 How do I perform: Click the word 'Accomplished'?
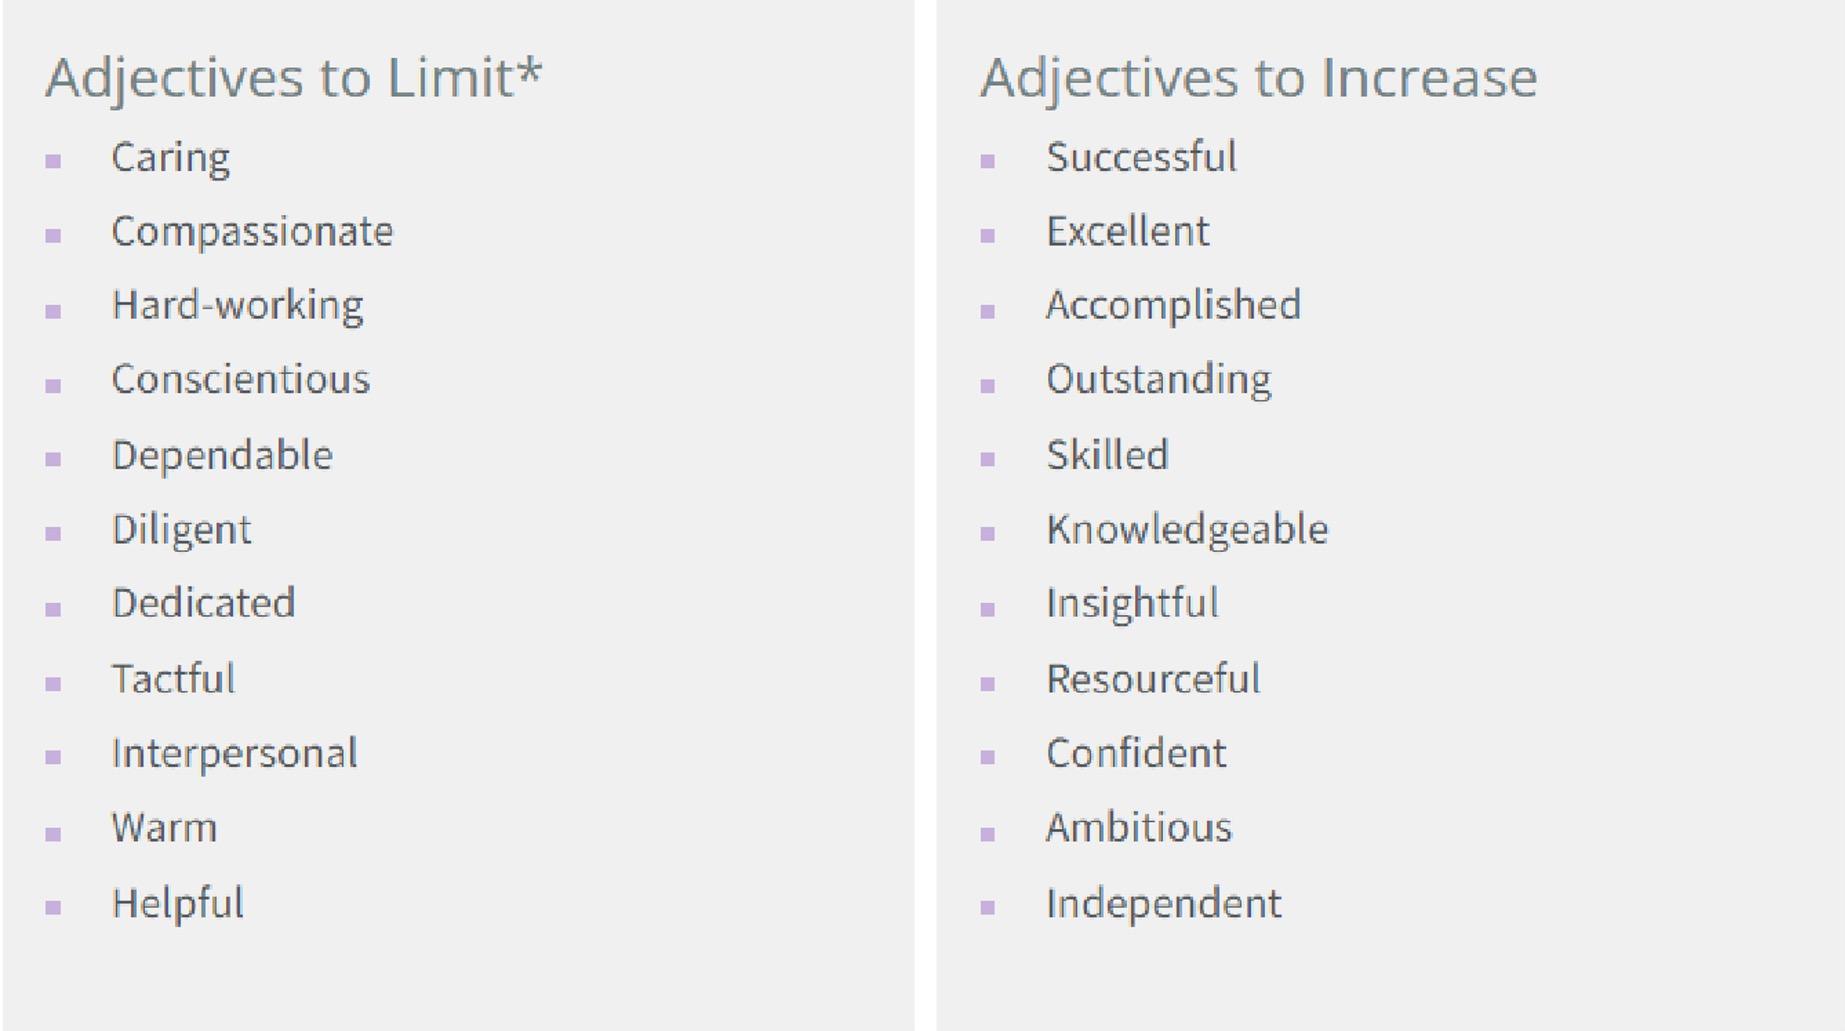pyautogui.click(x=1174, y=306)
